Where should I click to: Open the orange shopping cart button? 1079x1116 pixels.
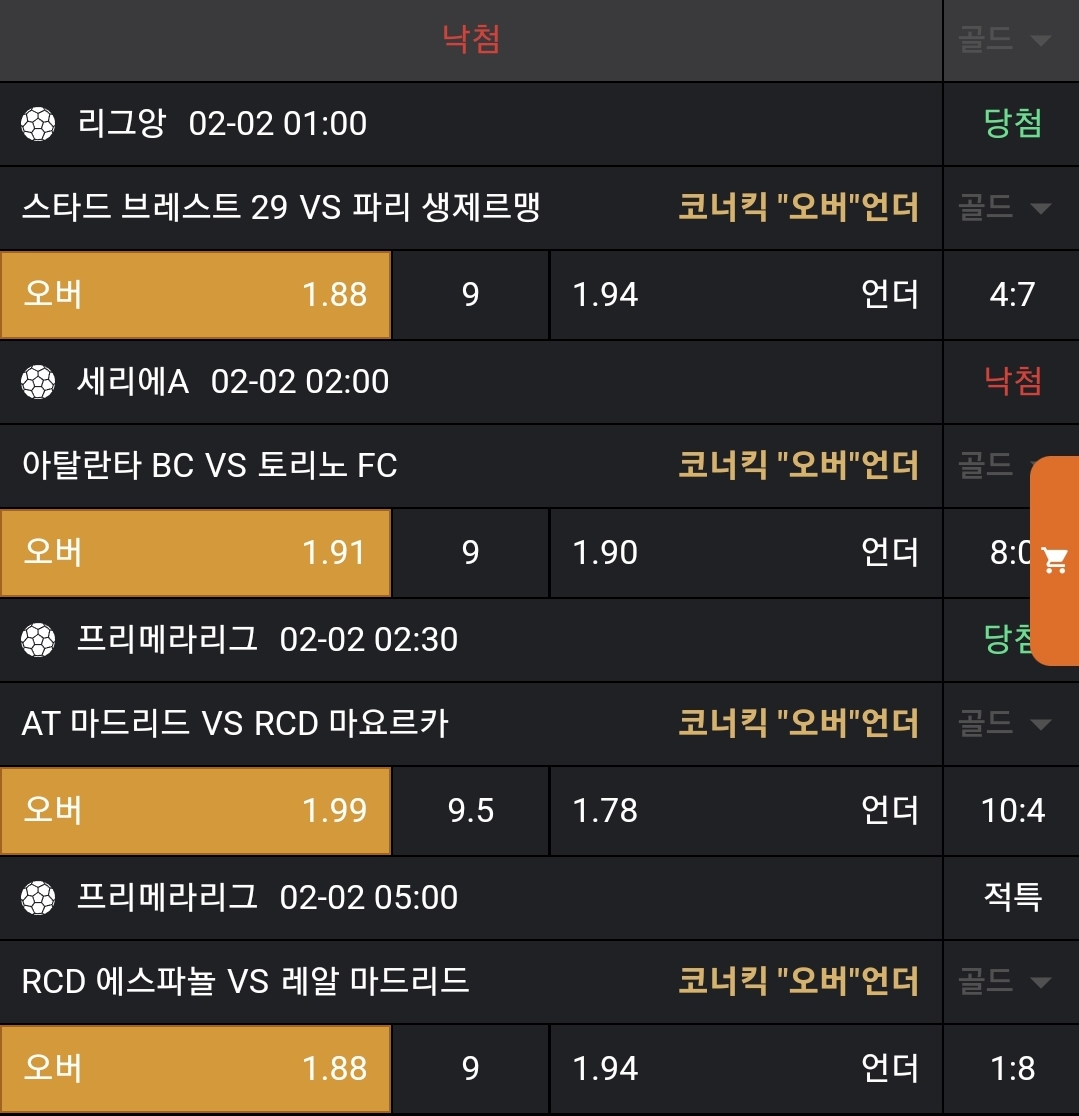pyautogui.click(x=1054, y=560)
